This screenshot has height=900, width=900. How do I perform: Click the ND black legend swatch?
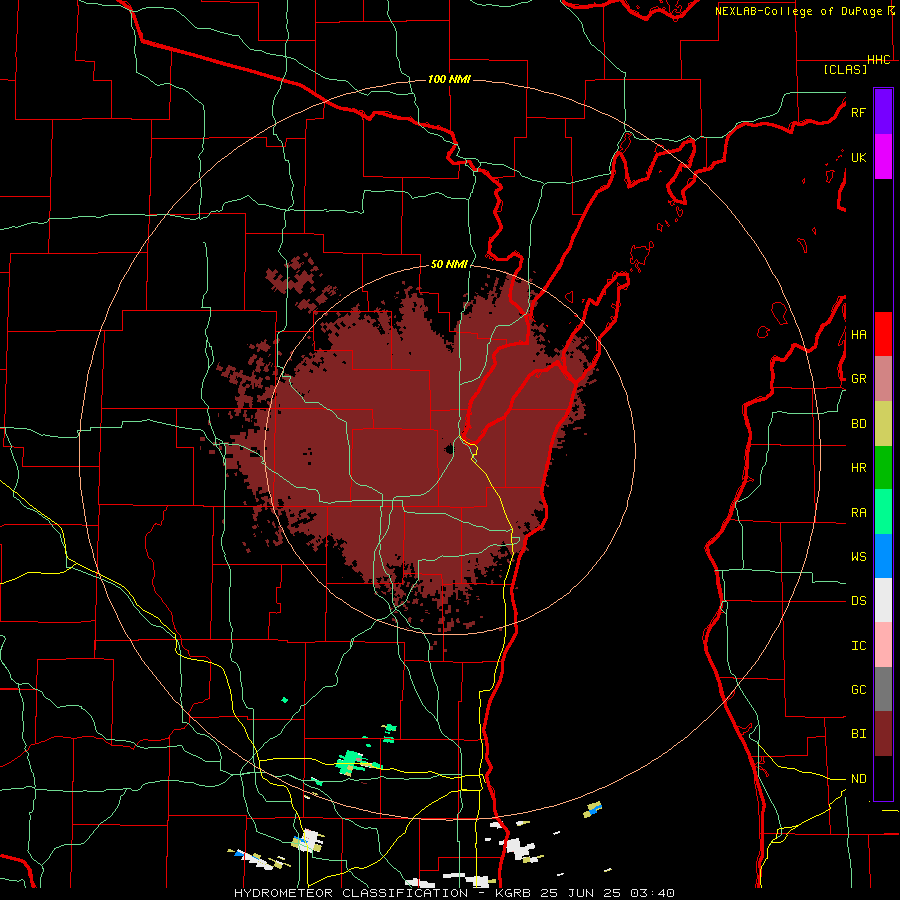883,778
